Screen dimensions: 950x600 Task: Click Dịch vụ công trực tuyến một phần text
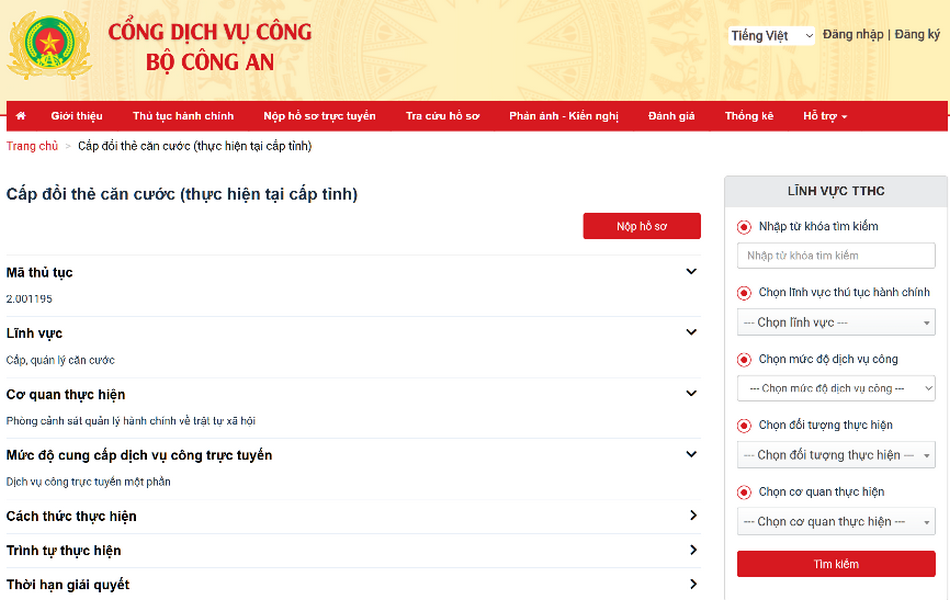(x=88, y=482)
